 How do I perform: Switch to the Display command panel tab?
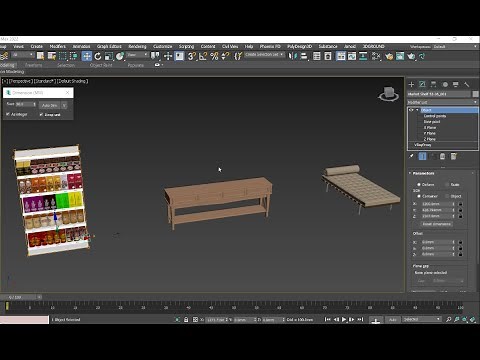click(456, 84)
